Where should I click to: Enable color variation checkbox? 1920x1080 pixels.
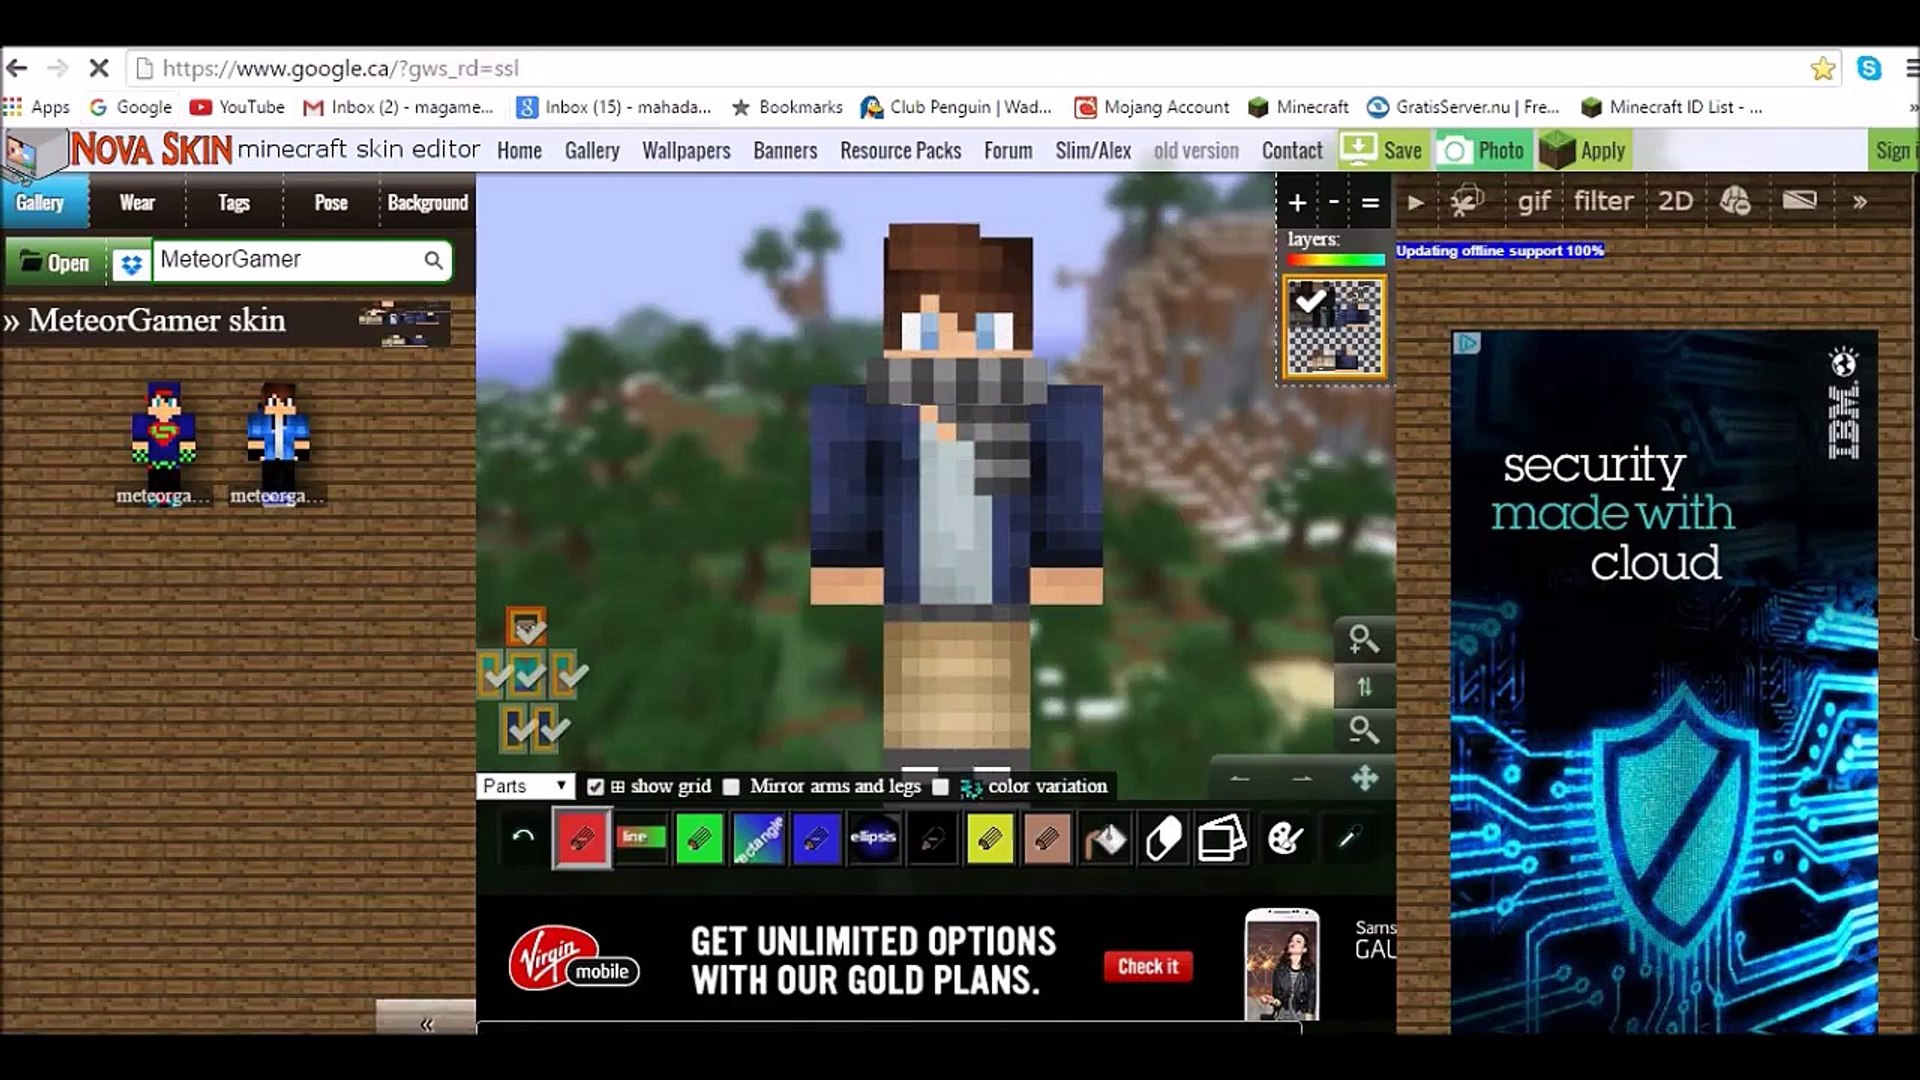pyautogui.click(x=940, y=787)
